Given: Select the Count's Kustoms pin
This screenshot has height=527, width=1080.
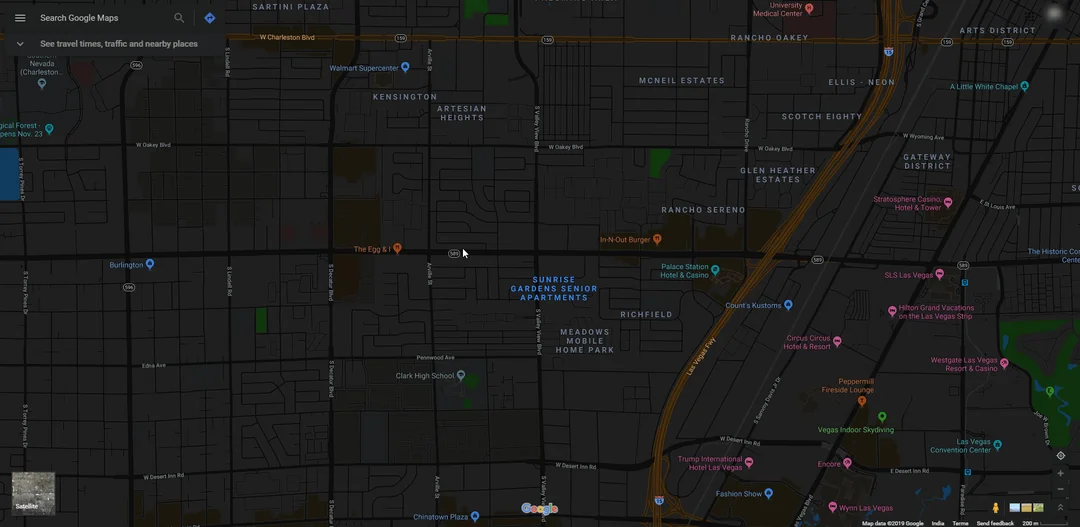Looking at the screenshot, I should pyautogui.click(x=789, y=304).
